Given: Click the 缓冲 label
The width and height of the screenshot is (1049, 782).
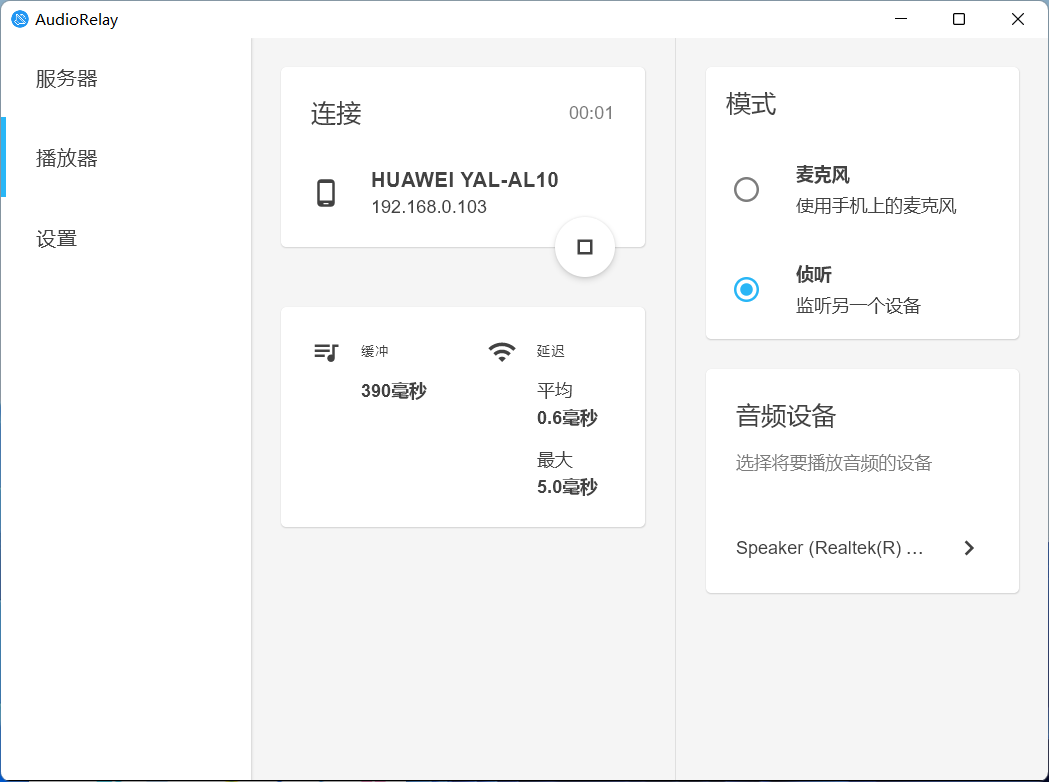Looking at the screenshot, I should [x=375, y=351].
